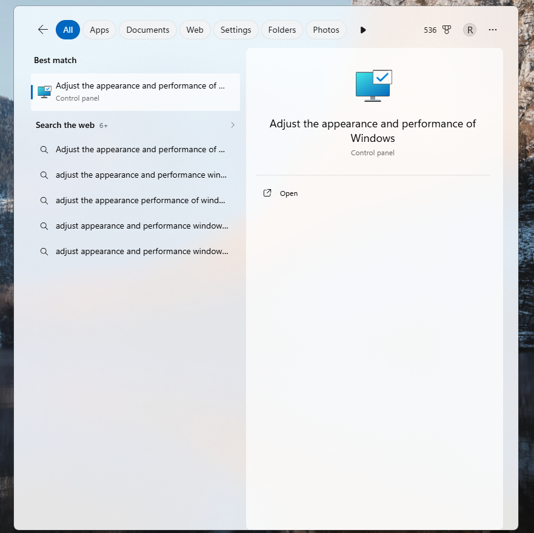
Task: Click the open-external icon next to Open
Action: coord(267,193)
